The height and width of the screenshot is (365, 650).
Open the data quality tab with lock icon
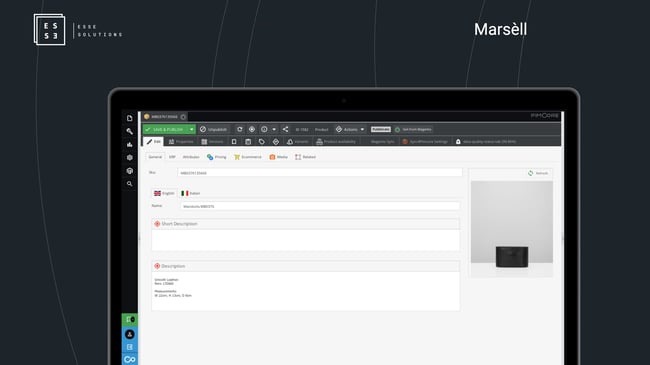(x=486, y=142)
